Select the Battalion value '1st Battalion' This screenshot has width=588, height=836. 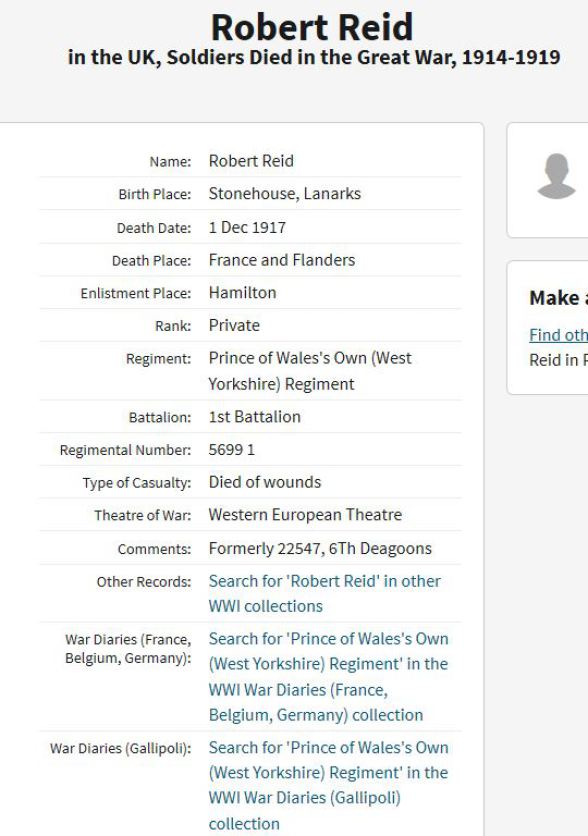tap(254, 416)
